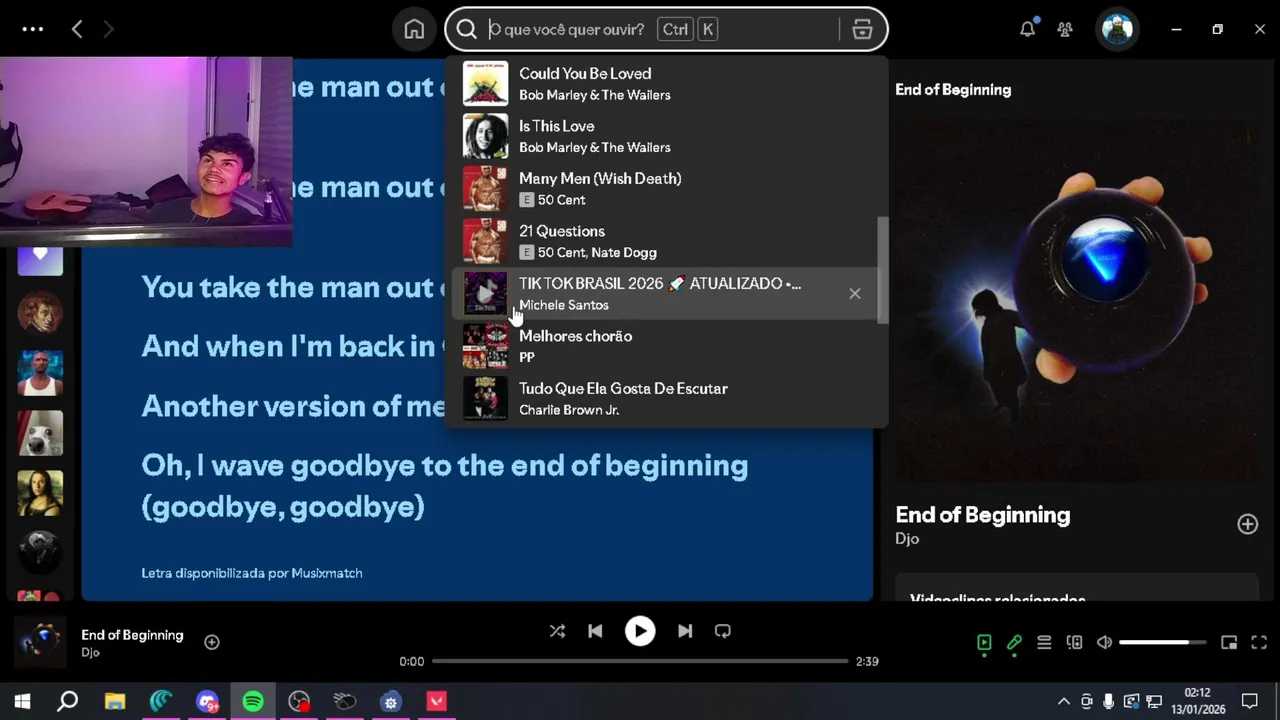
Task: Open the Chopin portrait item in sidebar
Action: tap(40, 313)
